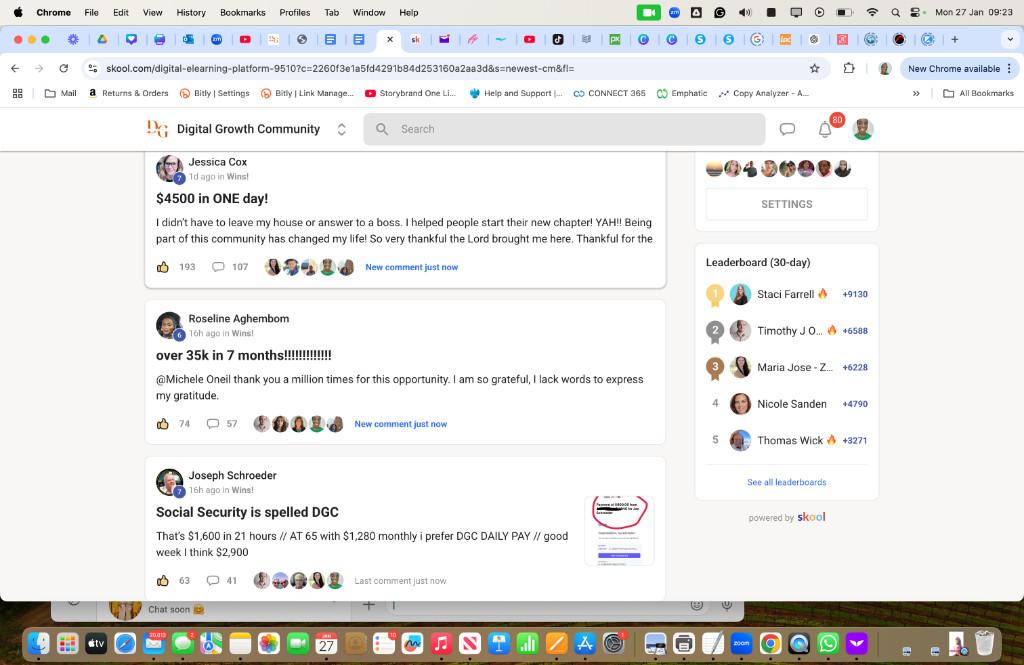Open the Chrome three-dot menu
1024x665 pixels.
pyautogui.click(x=1010, y=69)
